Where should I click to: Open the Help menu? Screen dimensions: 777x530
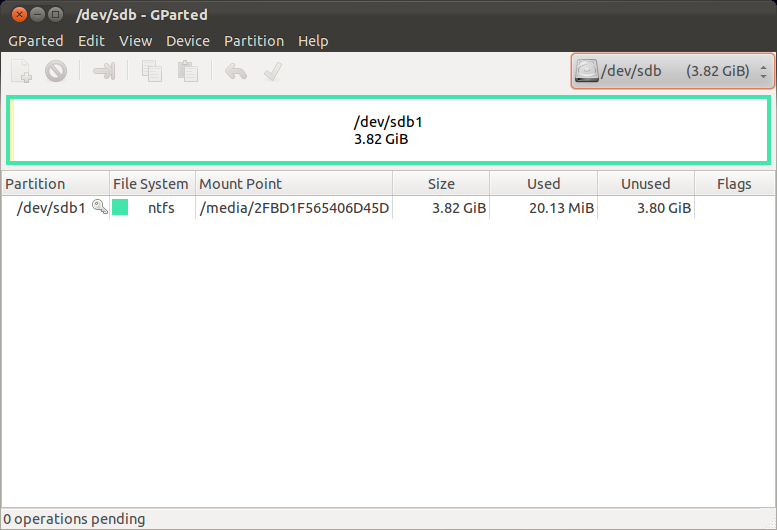[313, 41]
